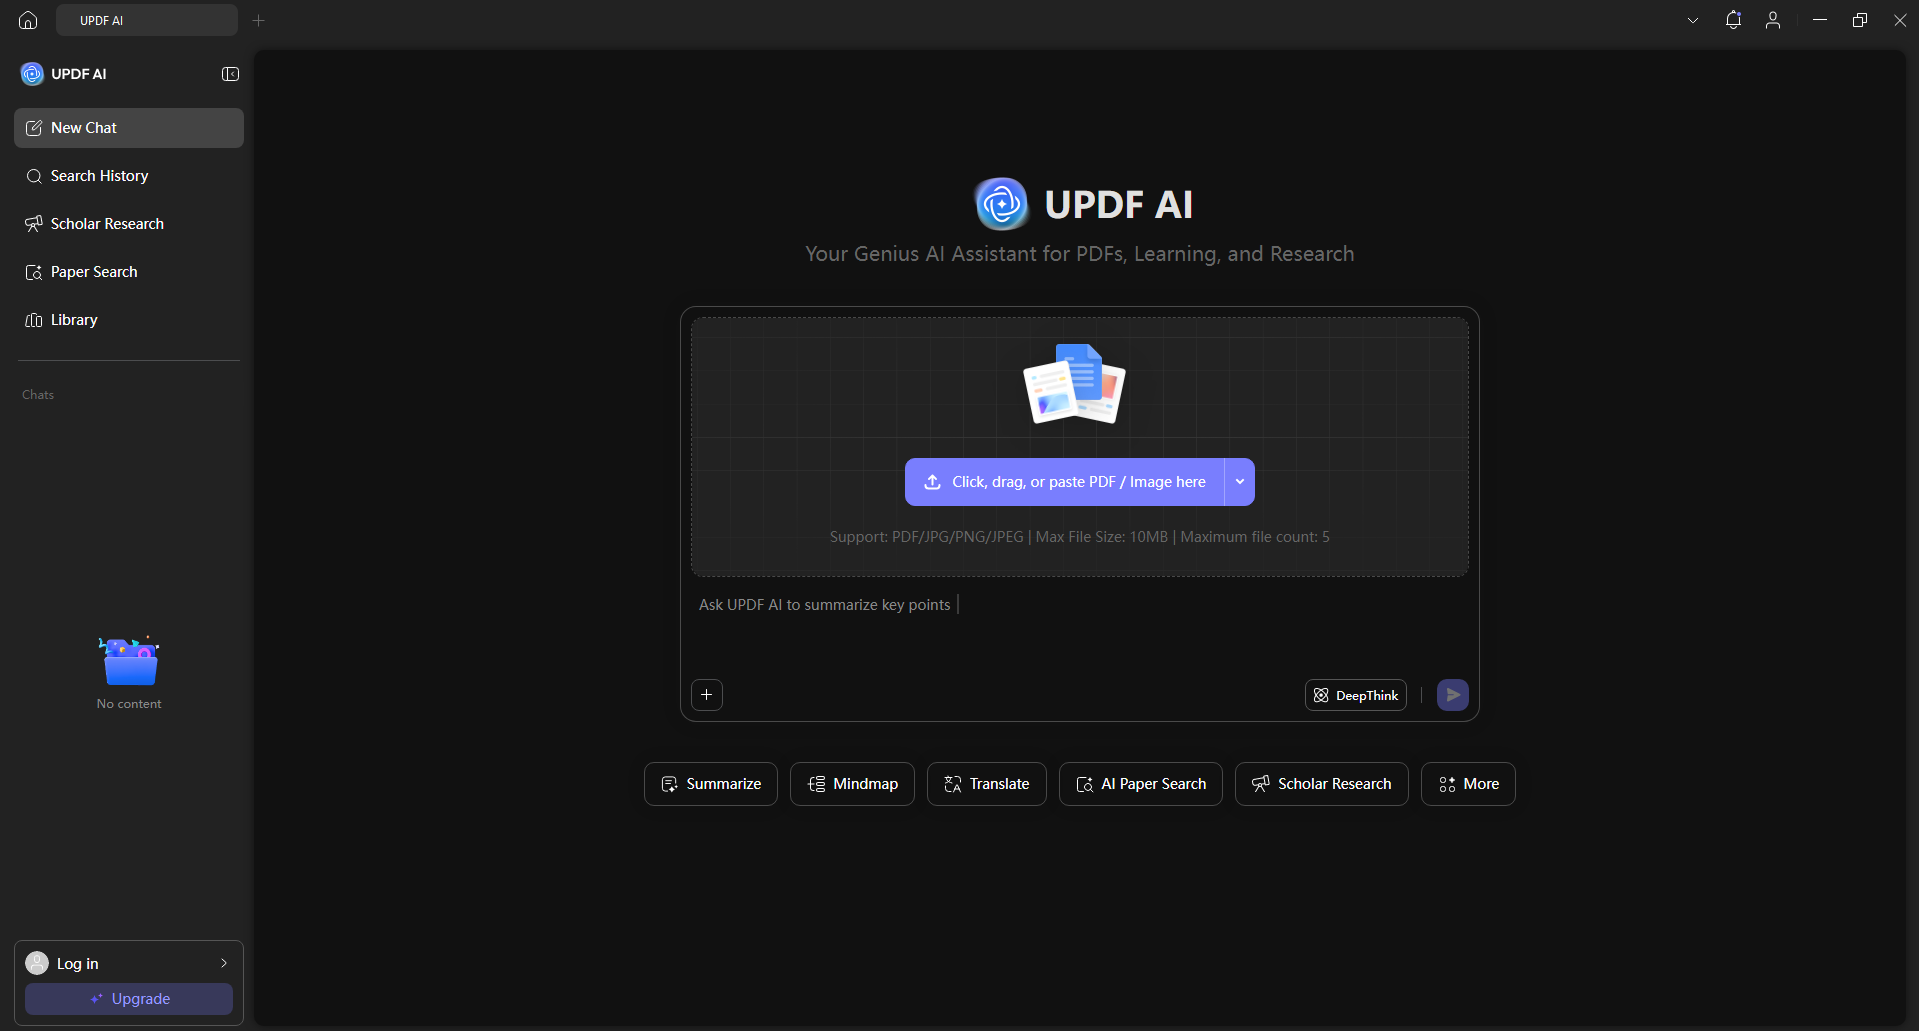Viewport: 1919px width, 1031px height.
Task: Click the large UPDF AI logo in the center
Action: [x=1001, y=204]
